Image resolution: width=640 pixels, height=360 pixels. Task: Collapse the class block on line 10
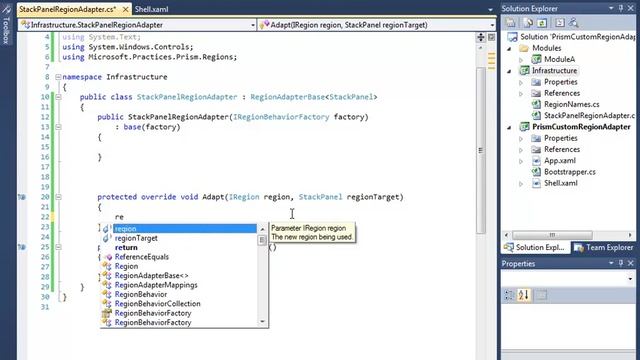point(58,97)
